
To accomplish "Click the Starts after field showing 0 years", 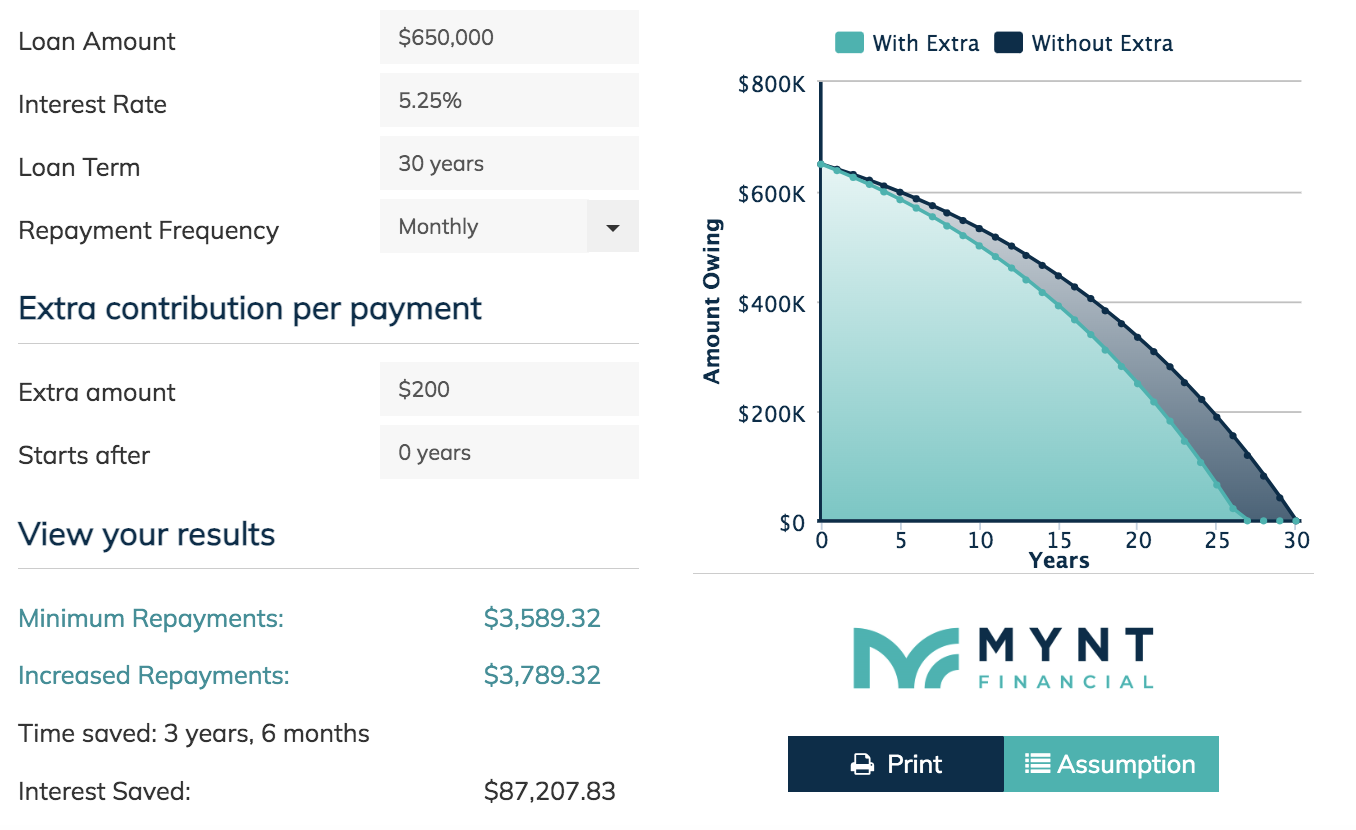I will (509, 452).
